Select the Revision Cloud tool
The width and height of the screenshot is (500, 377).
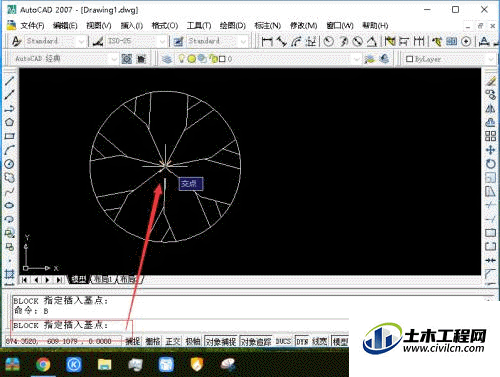tap(9, 178)
